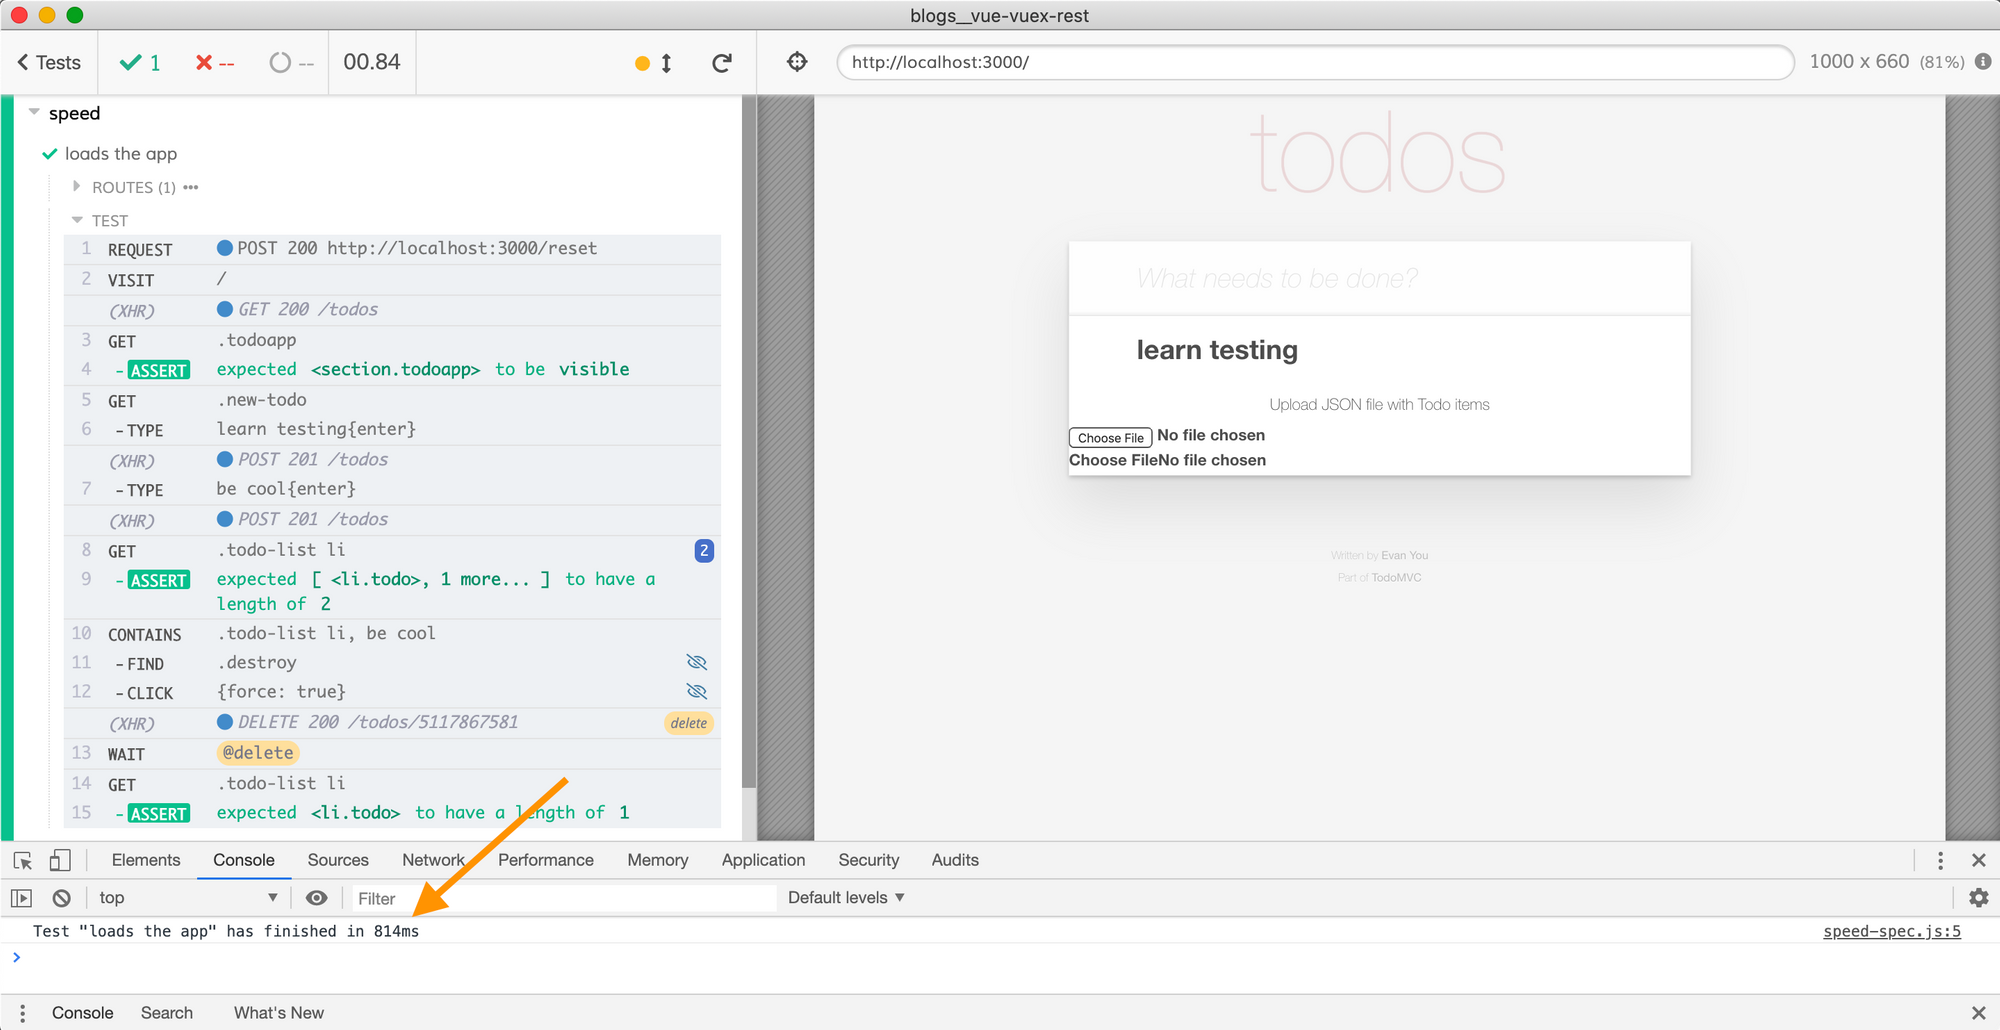
Task: Open DevTools console settings gear
Action: (x=1978, y=898)
